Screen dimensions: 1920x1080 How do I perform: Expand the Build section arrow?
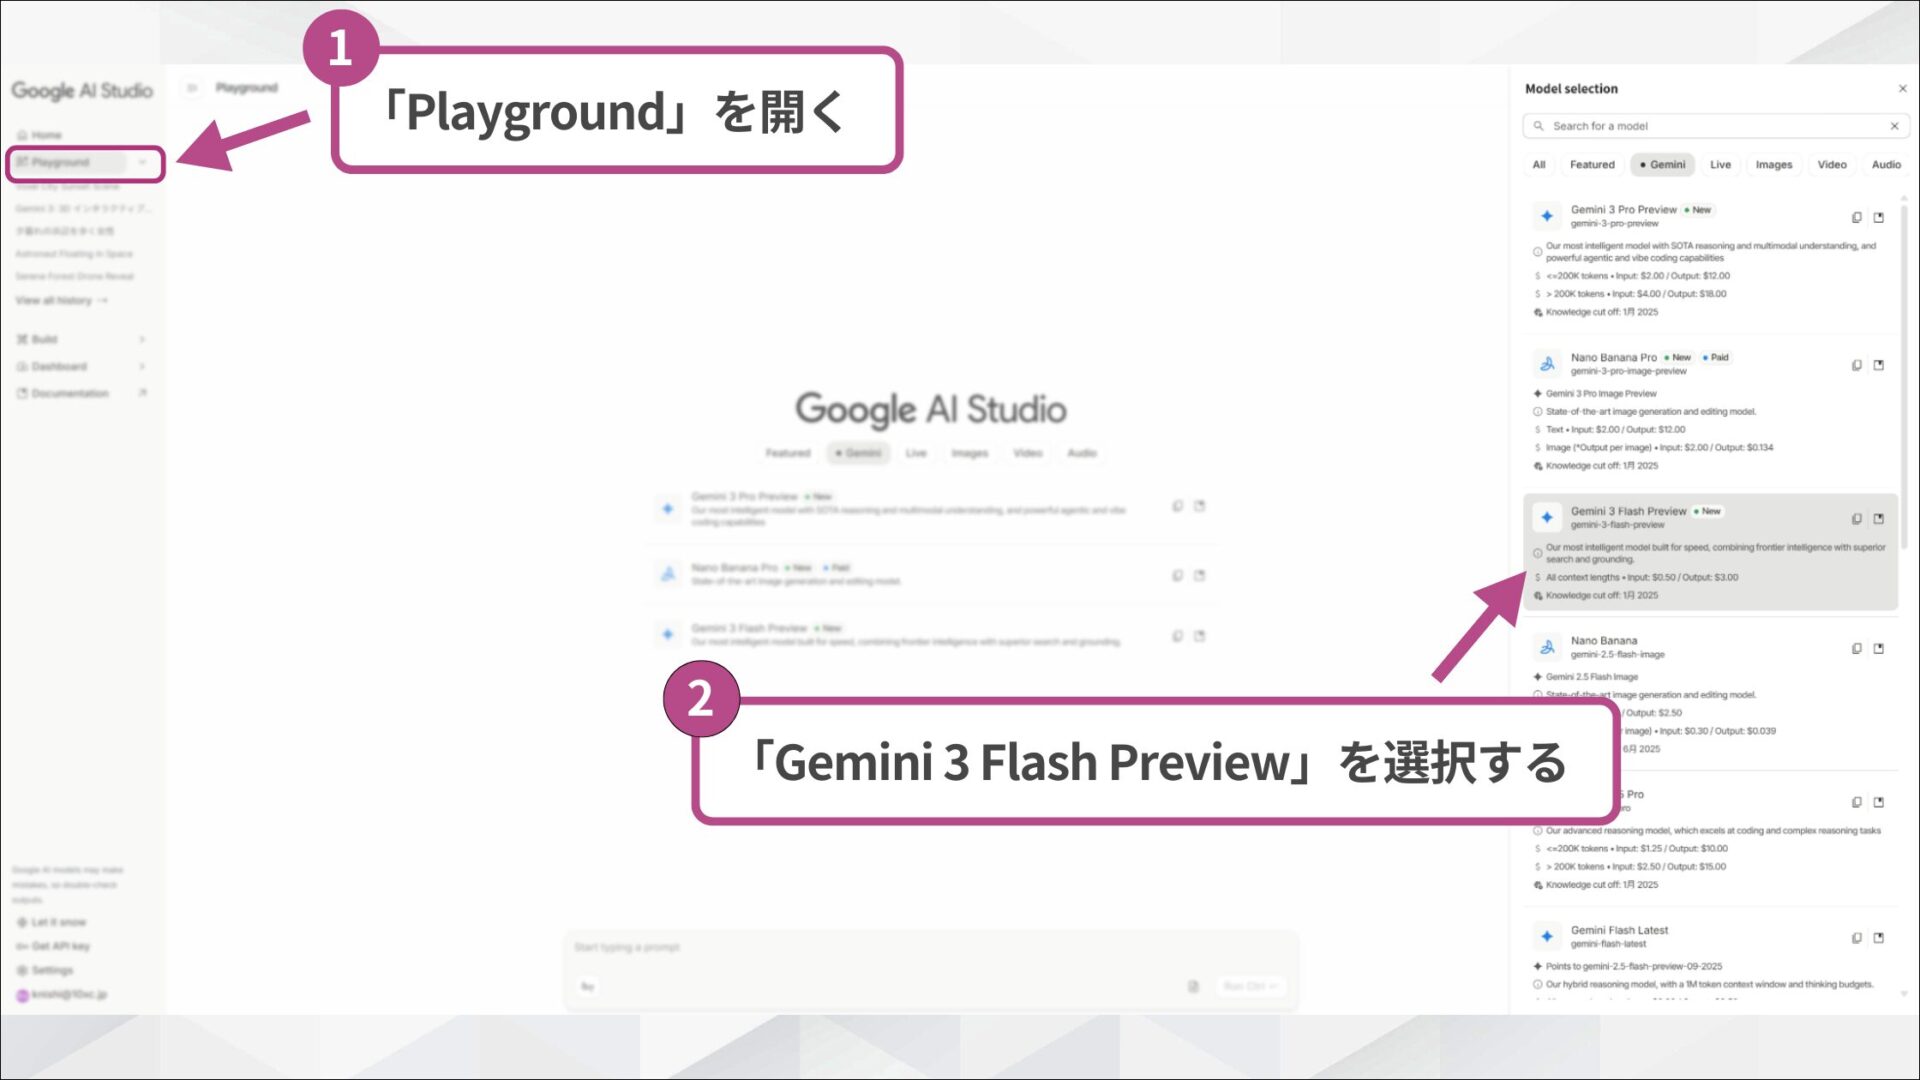coord(142,339)
